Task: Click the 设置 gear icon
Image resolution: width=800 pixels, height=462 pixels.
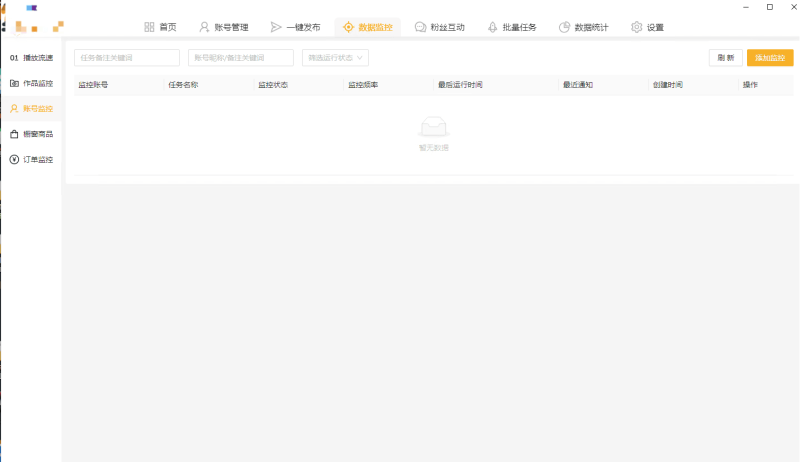Action: 636,27
